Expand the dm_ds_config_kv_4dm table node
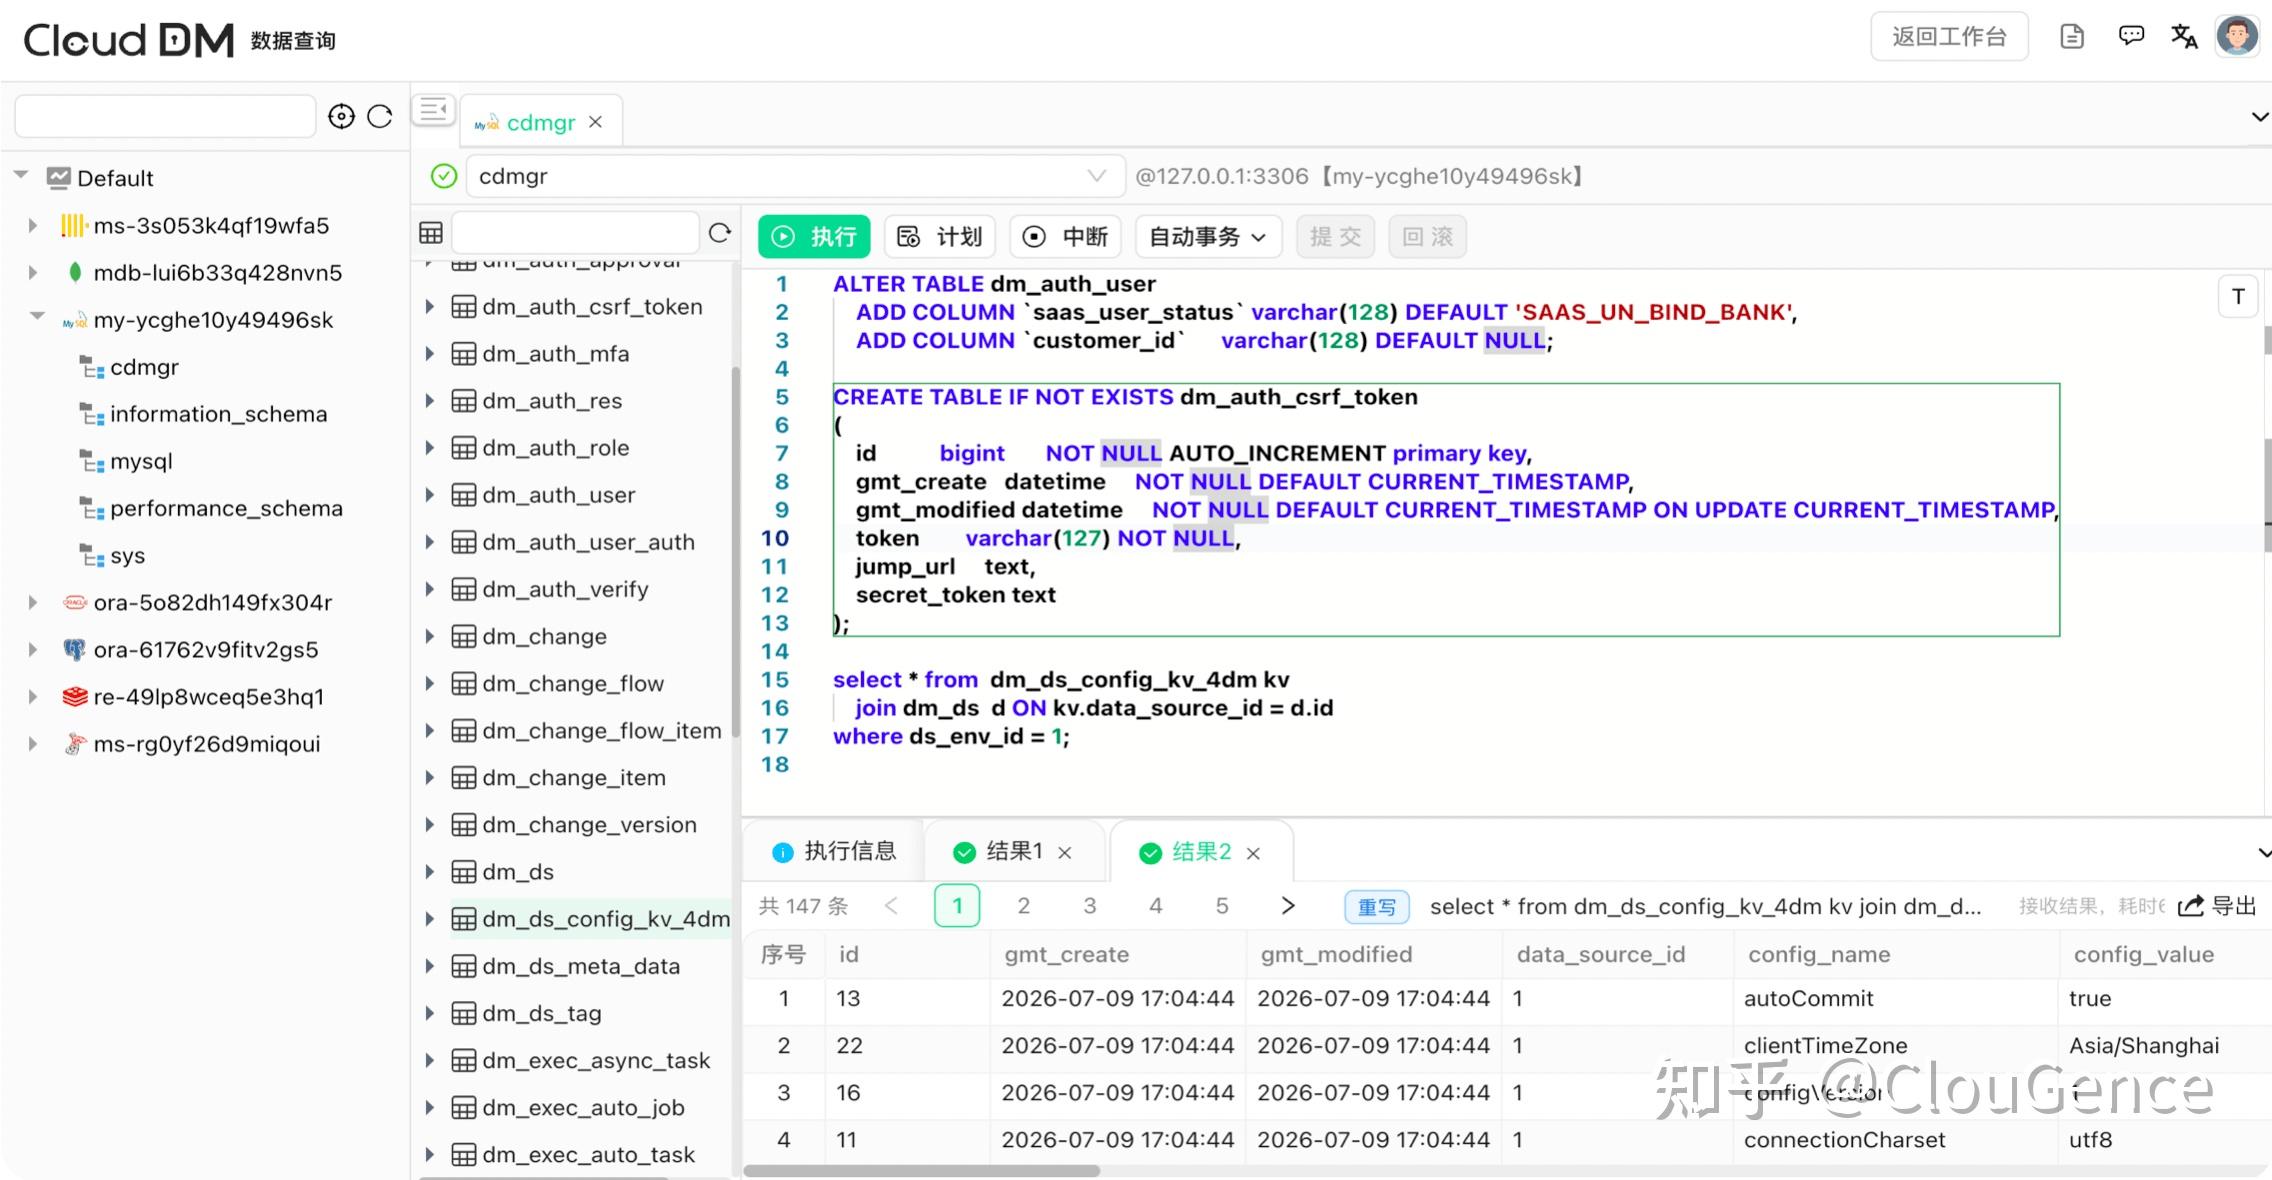 coord(429,919)
